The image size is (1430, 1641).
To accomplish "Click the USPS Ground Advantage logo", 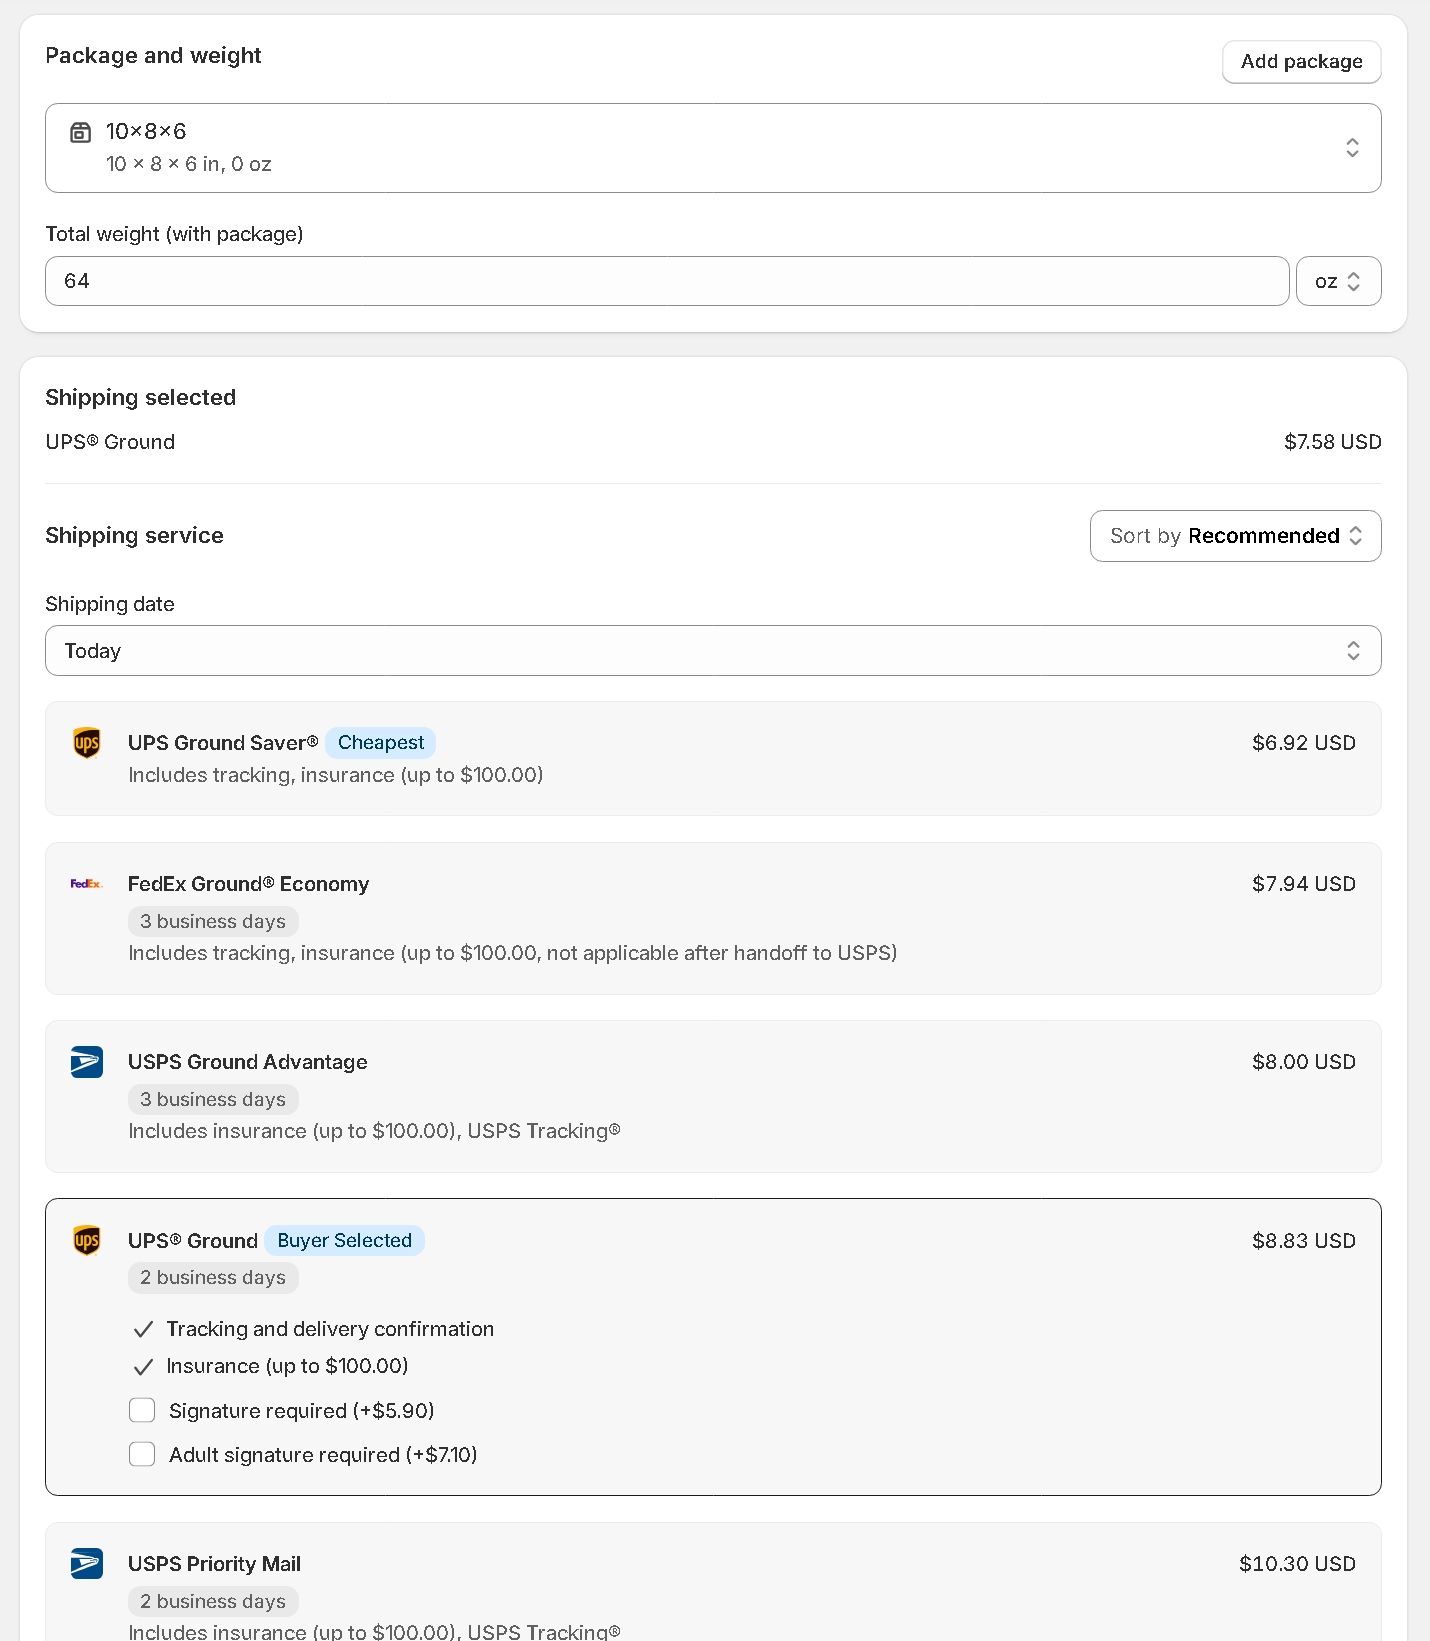I will tap(87, 1062).
